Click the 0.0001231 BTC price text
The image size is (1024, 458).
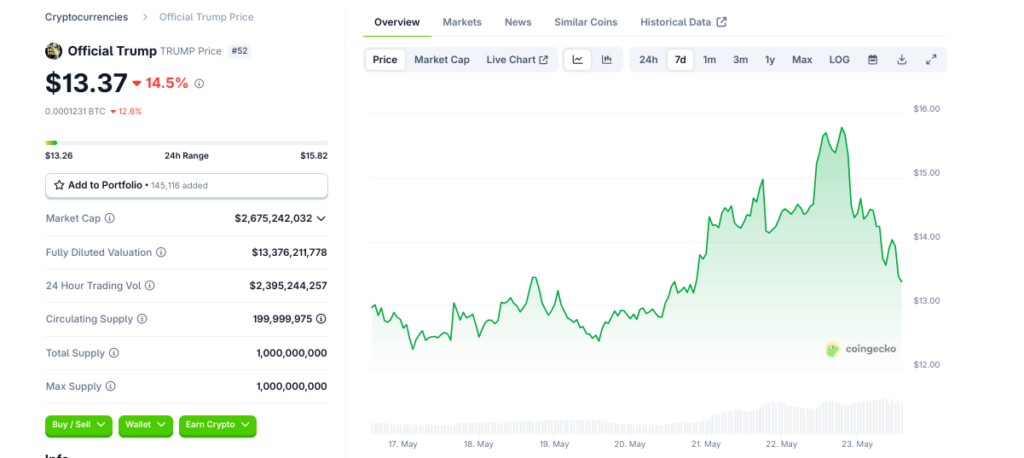pos(75,111)
